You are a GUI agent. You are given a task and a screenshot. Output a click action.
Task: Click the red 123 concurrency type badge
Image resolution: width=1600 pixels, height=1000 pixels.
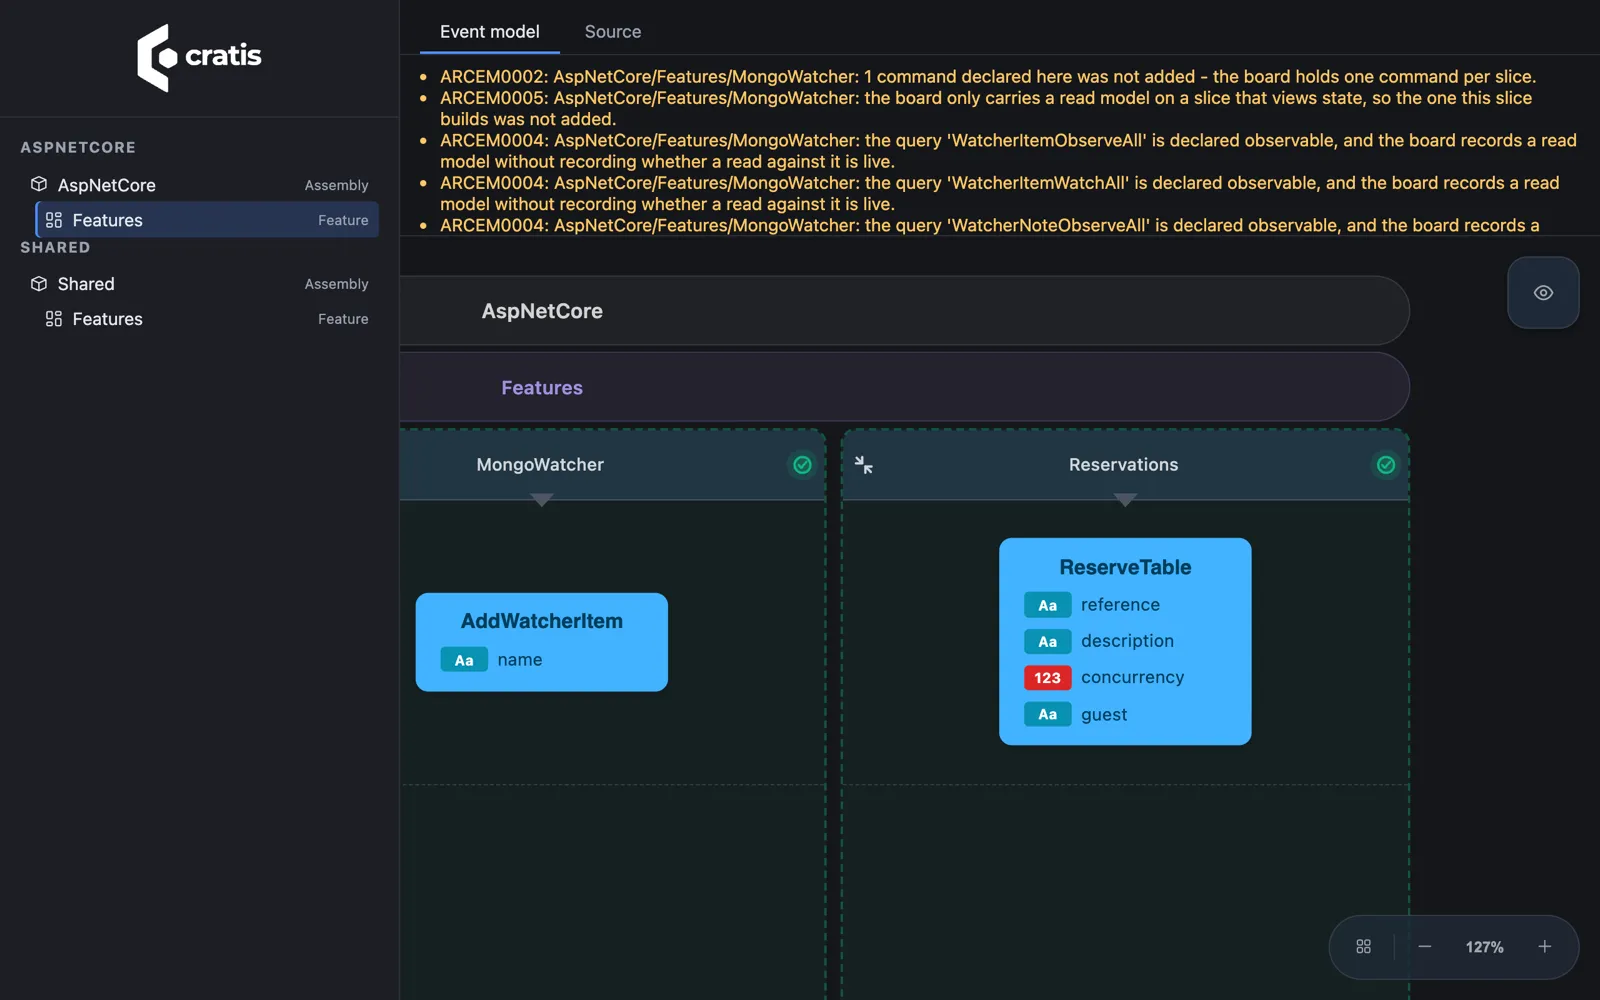1047,678
